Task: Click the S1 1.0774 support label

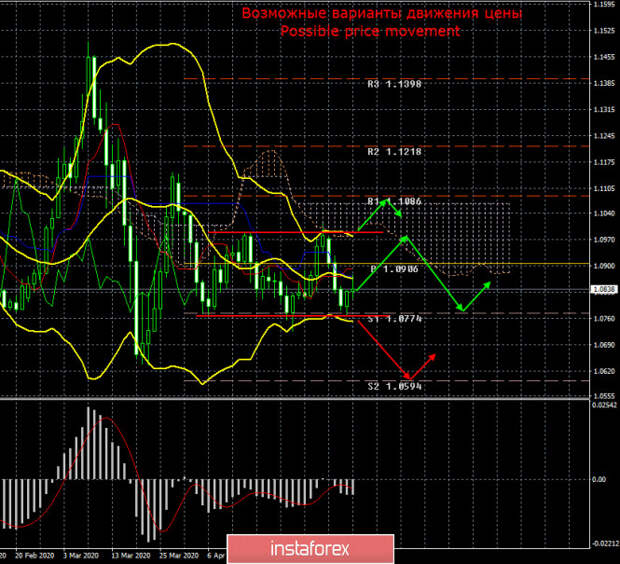Action: point(394,319)
